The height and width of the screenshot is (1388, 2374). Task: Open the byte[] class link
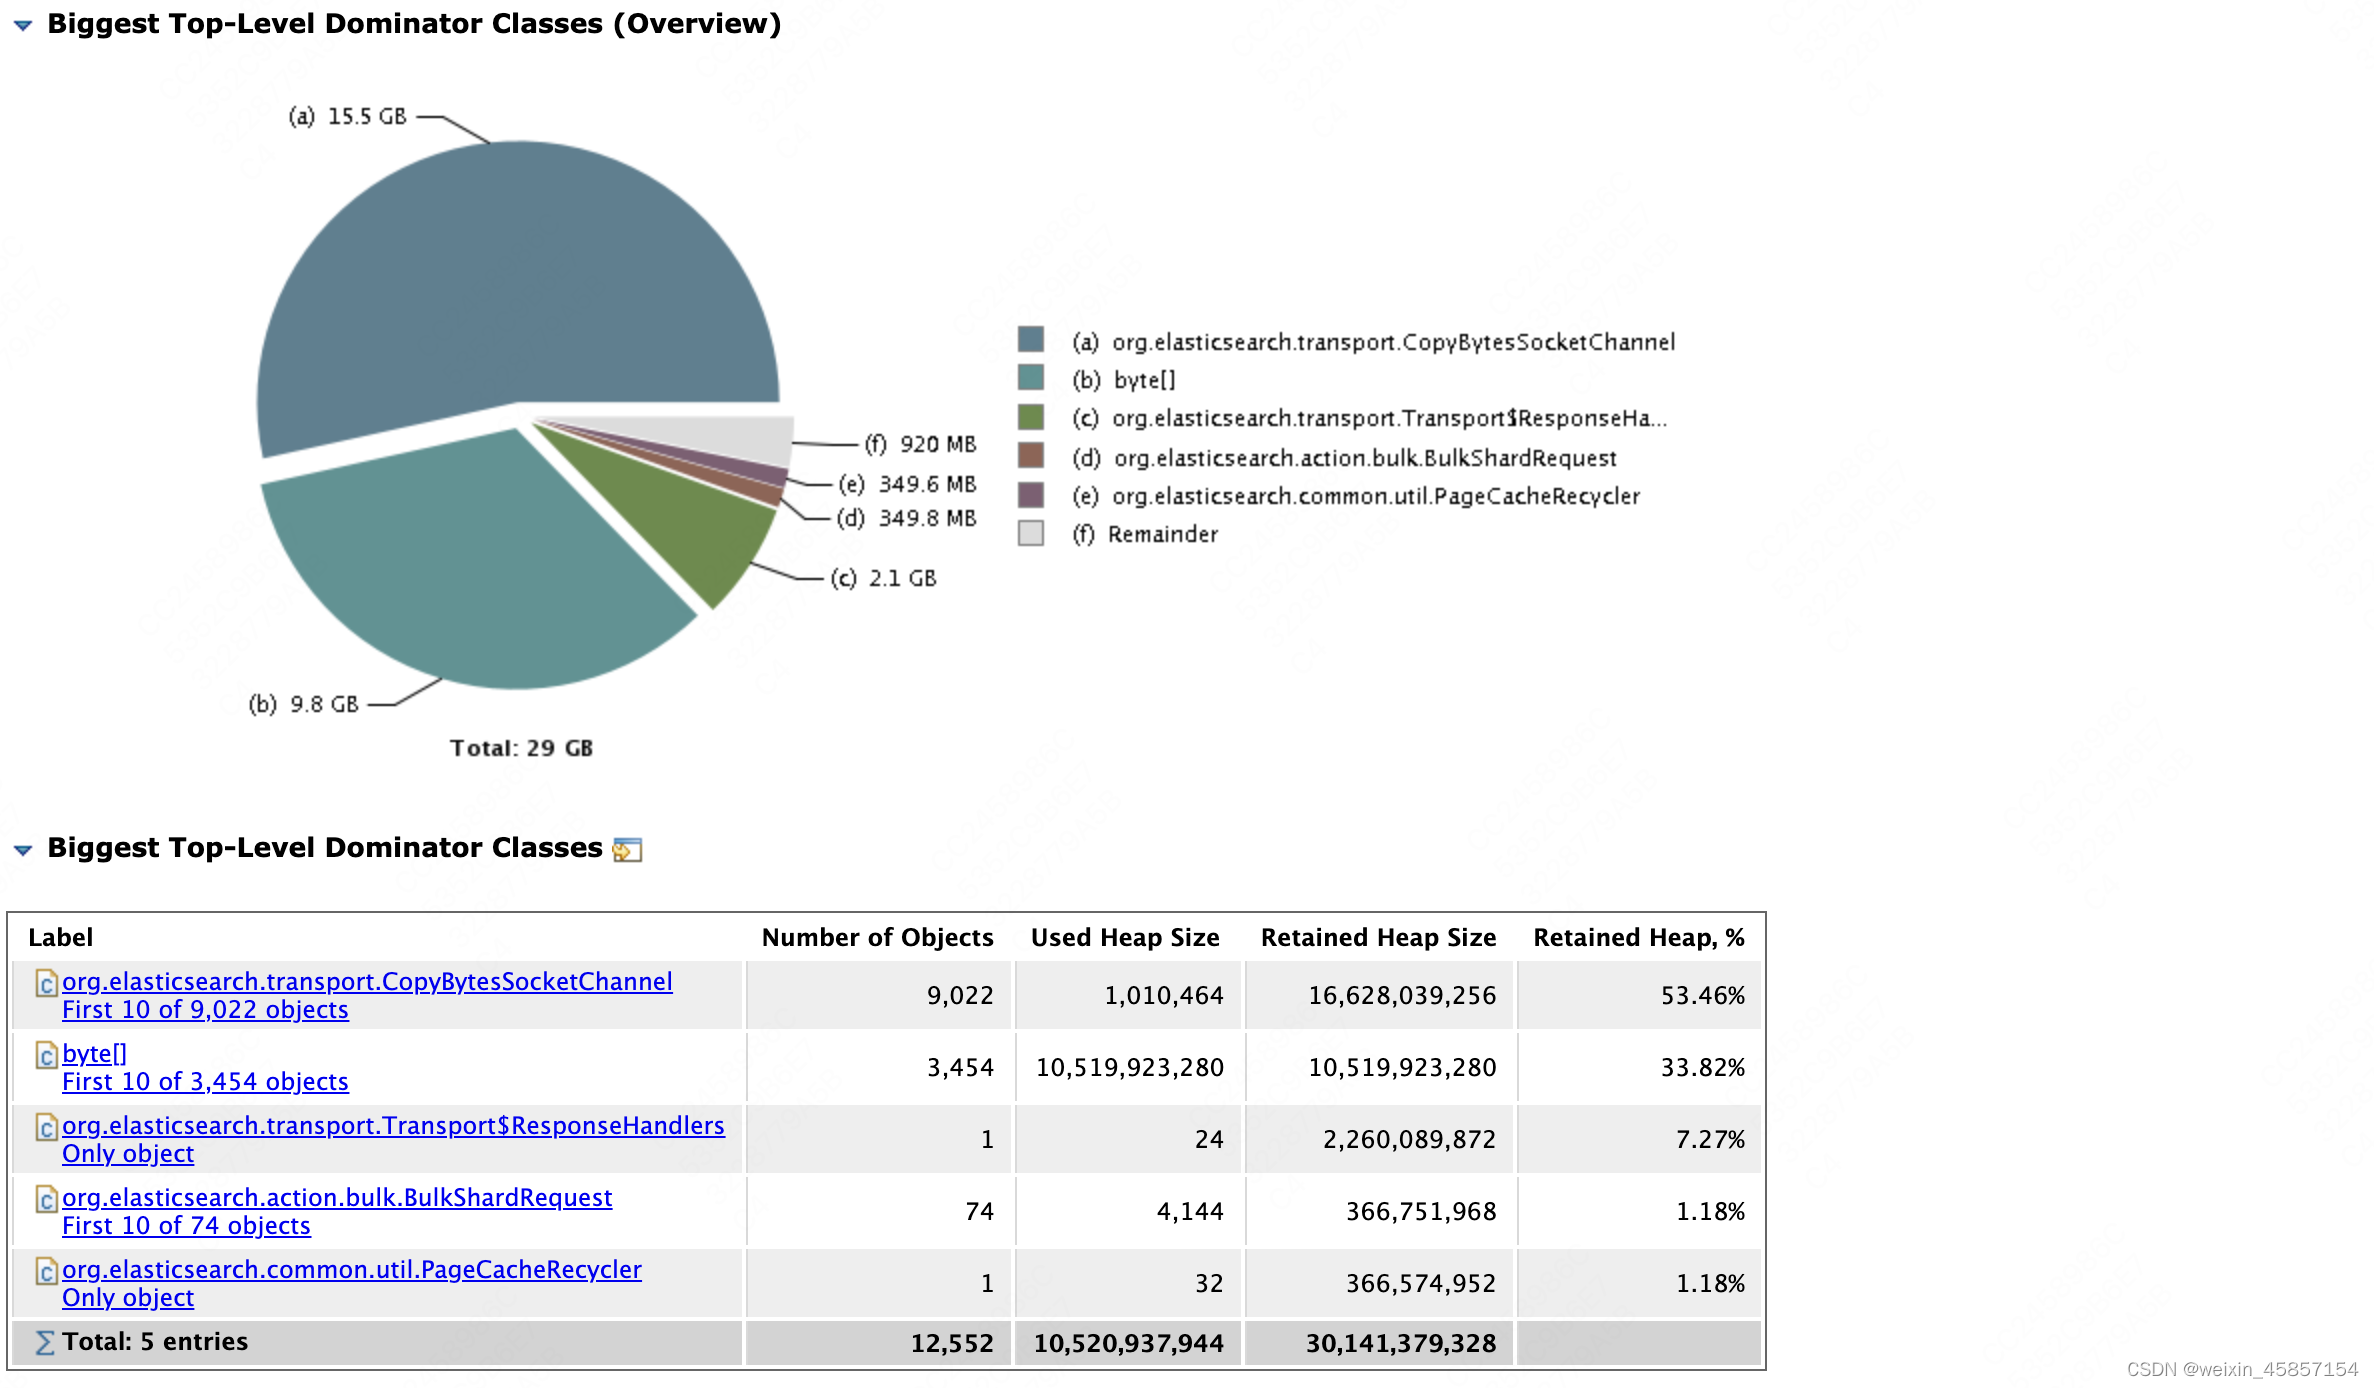click(94, 1054)
